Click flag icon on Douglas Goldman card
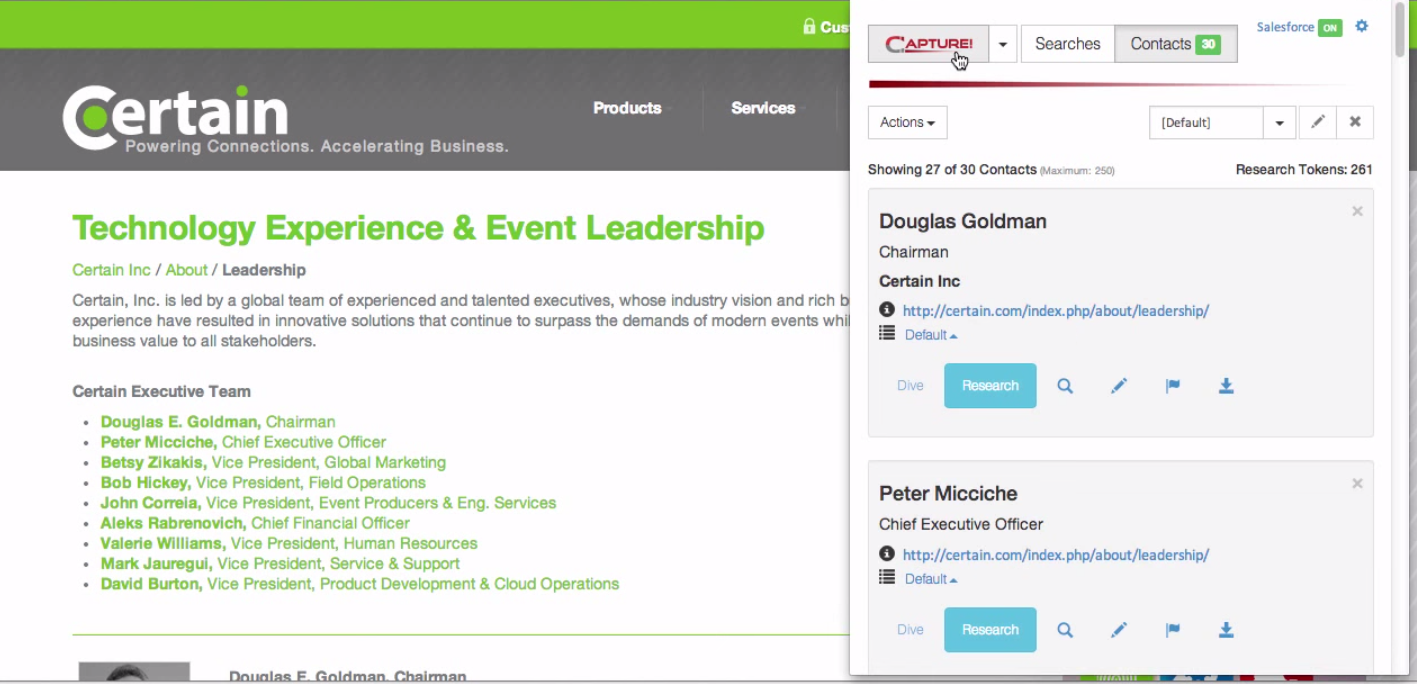Image resolution: width=1417 pixels, height=684 pixels. 1173,386
